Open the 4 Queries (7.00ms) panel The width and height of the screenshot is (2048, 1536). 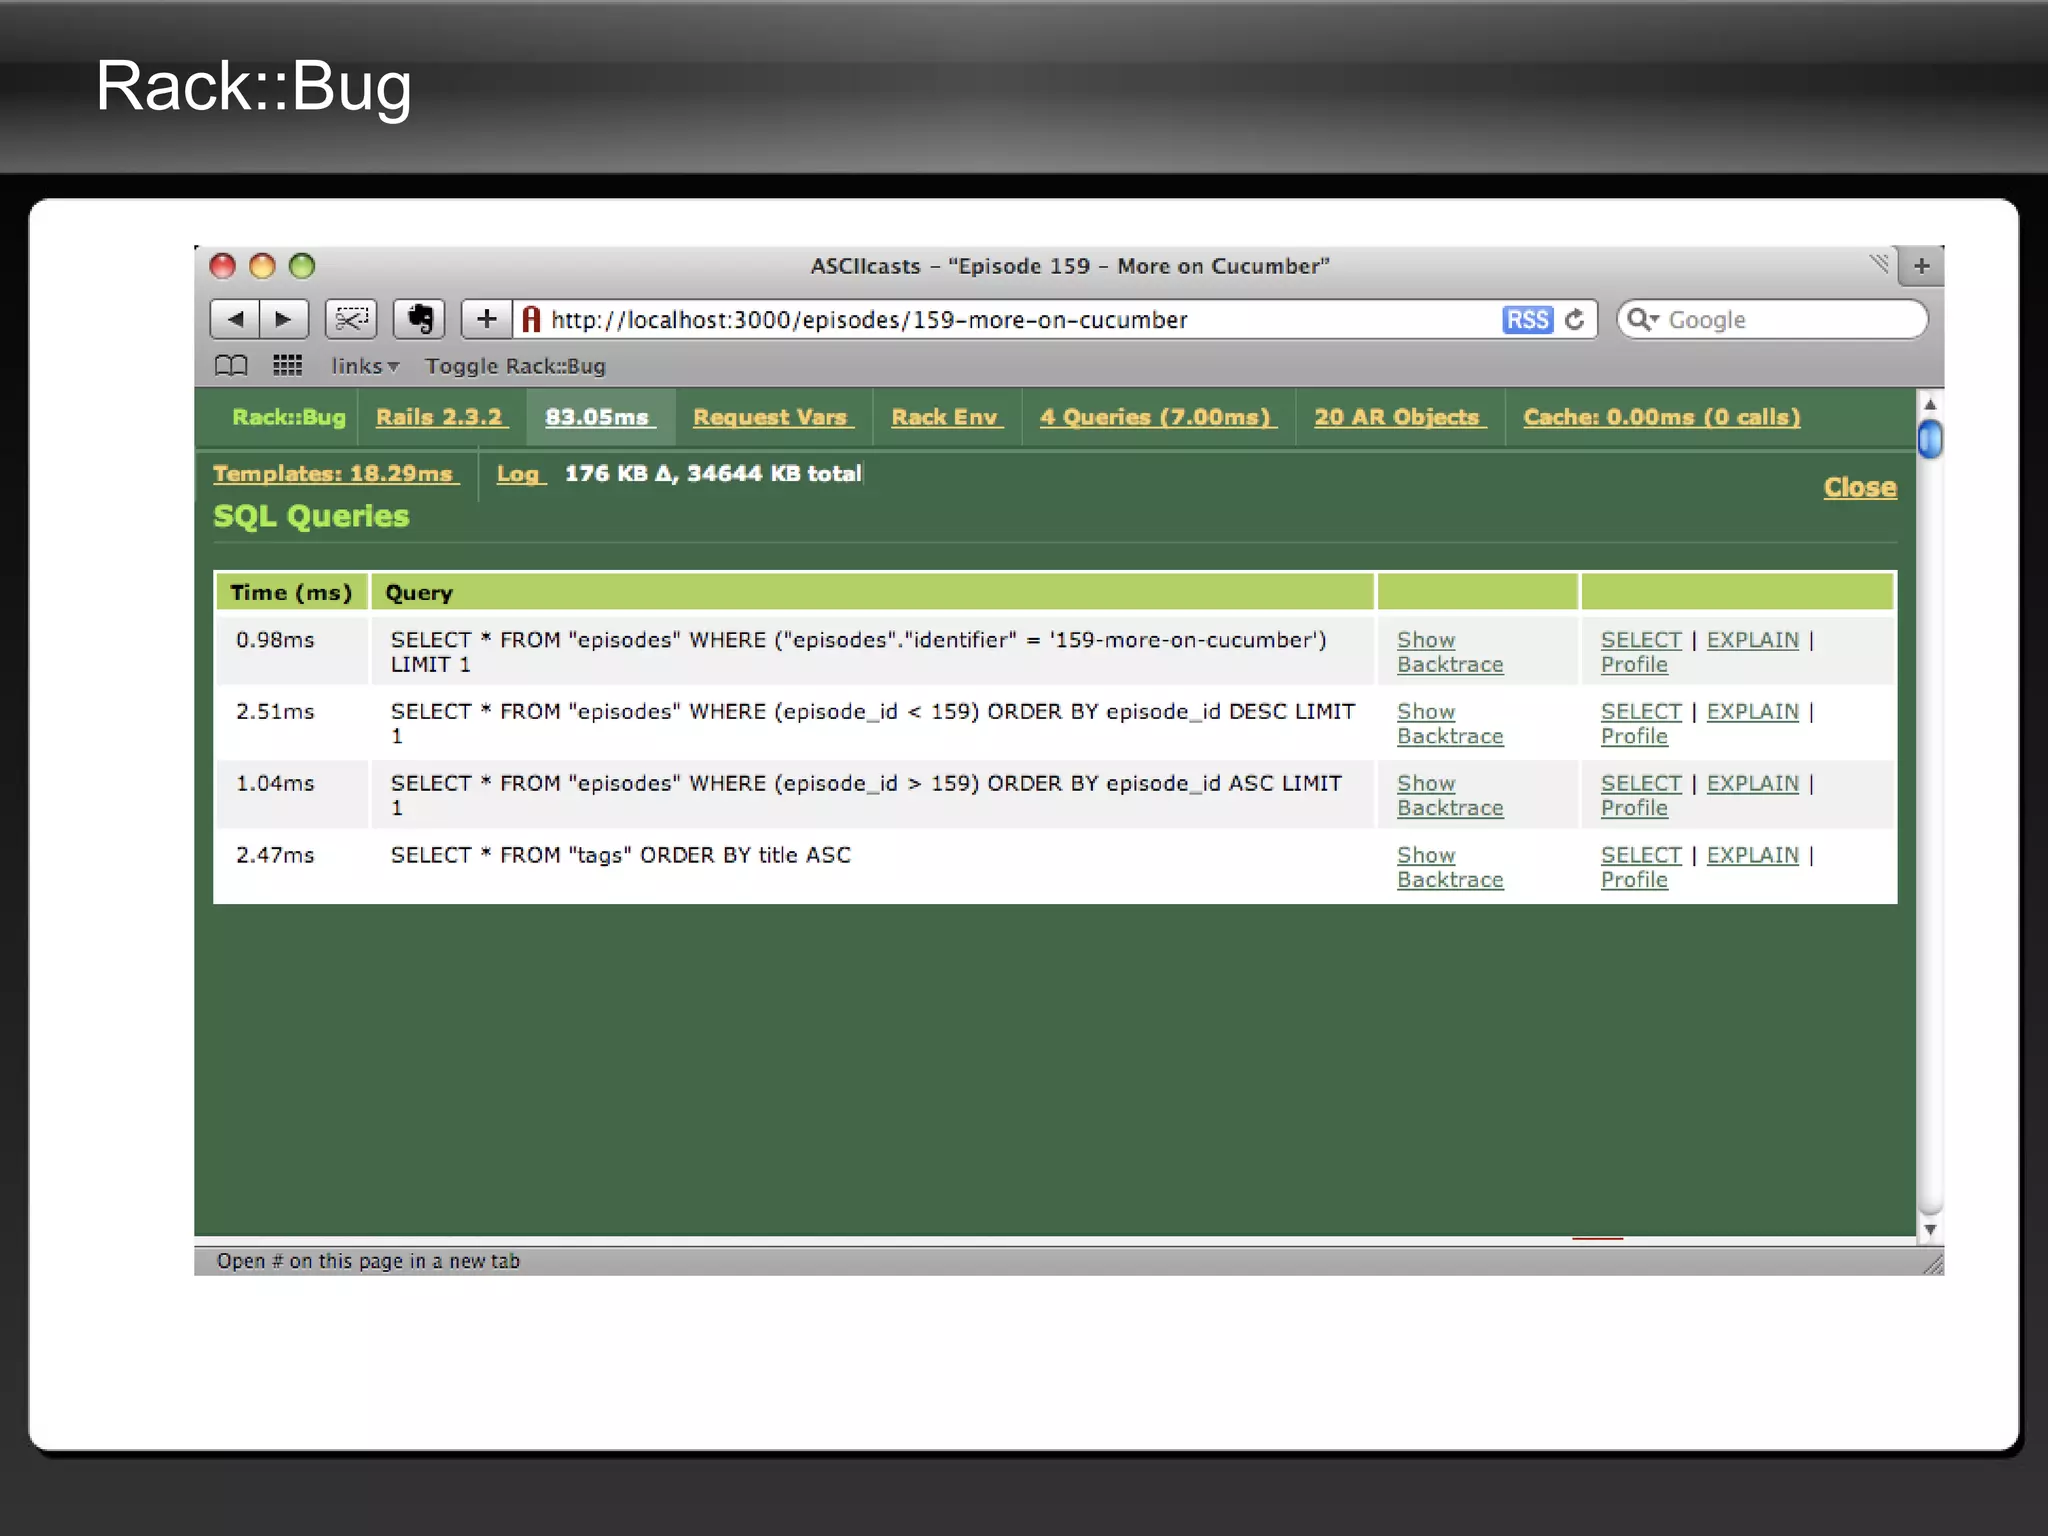tap(1156, 417)
